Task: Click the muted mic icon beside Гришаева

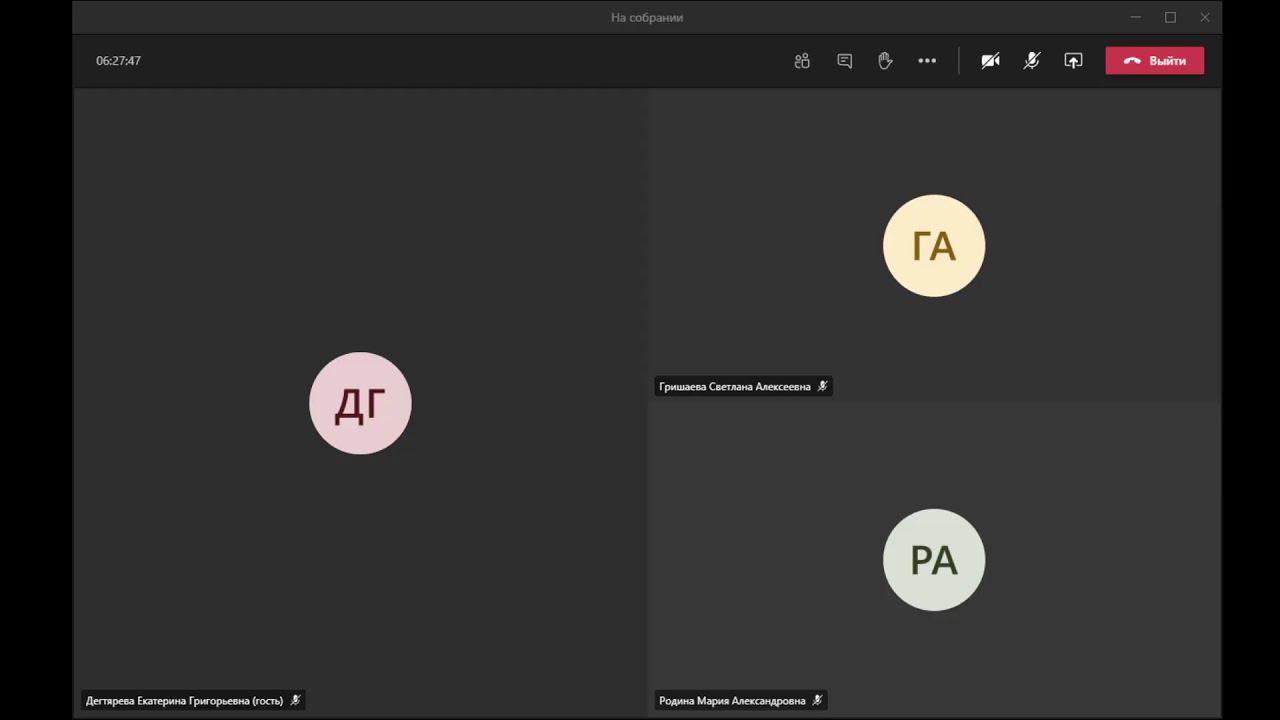Action: 823,386
